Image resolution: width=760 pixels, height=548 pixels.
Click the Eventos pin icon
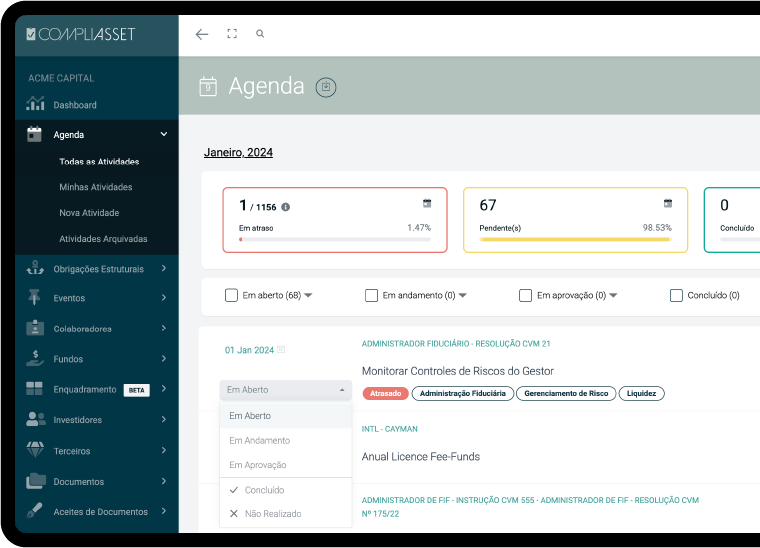click(34, 297)
